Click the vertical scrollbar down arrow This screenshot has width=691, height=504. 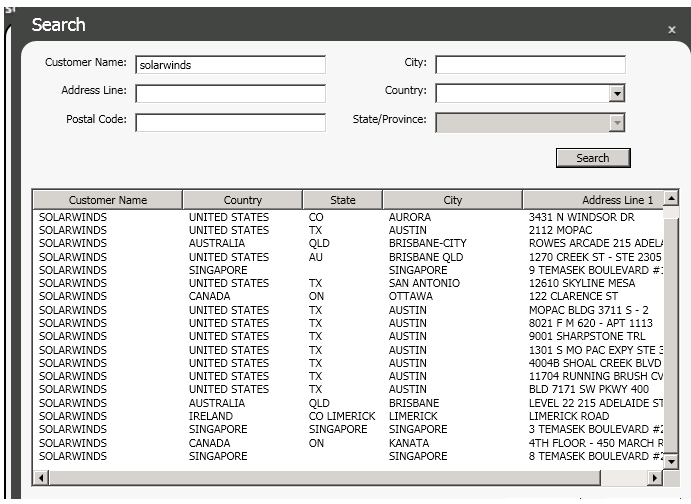tap(671, 462)
